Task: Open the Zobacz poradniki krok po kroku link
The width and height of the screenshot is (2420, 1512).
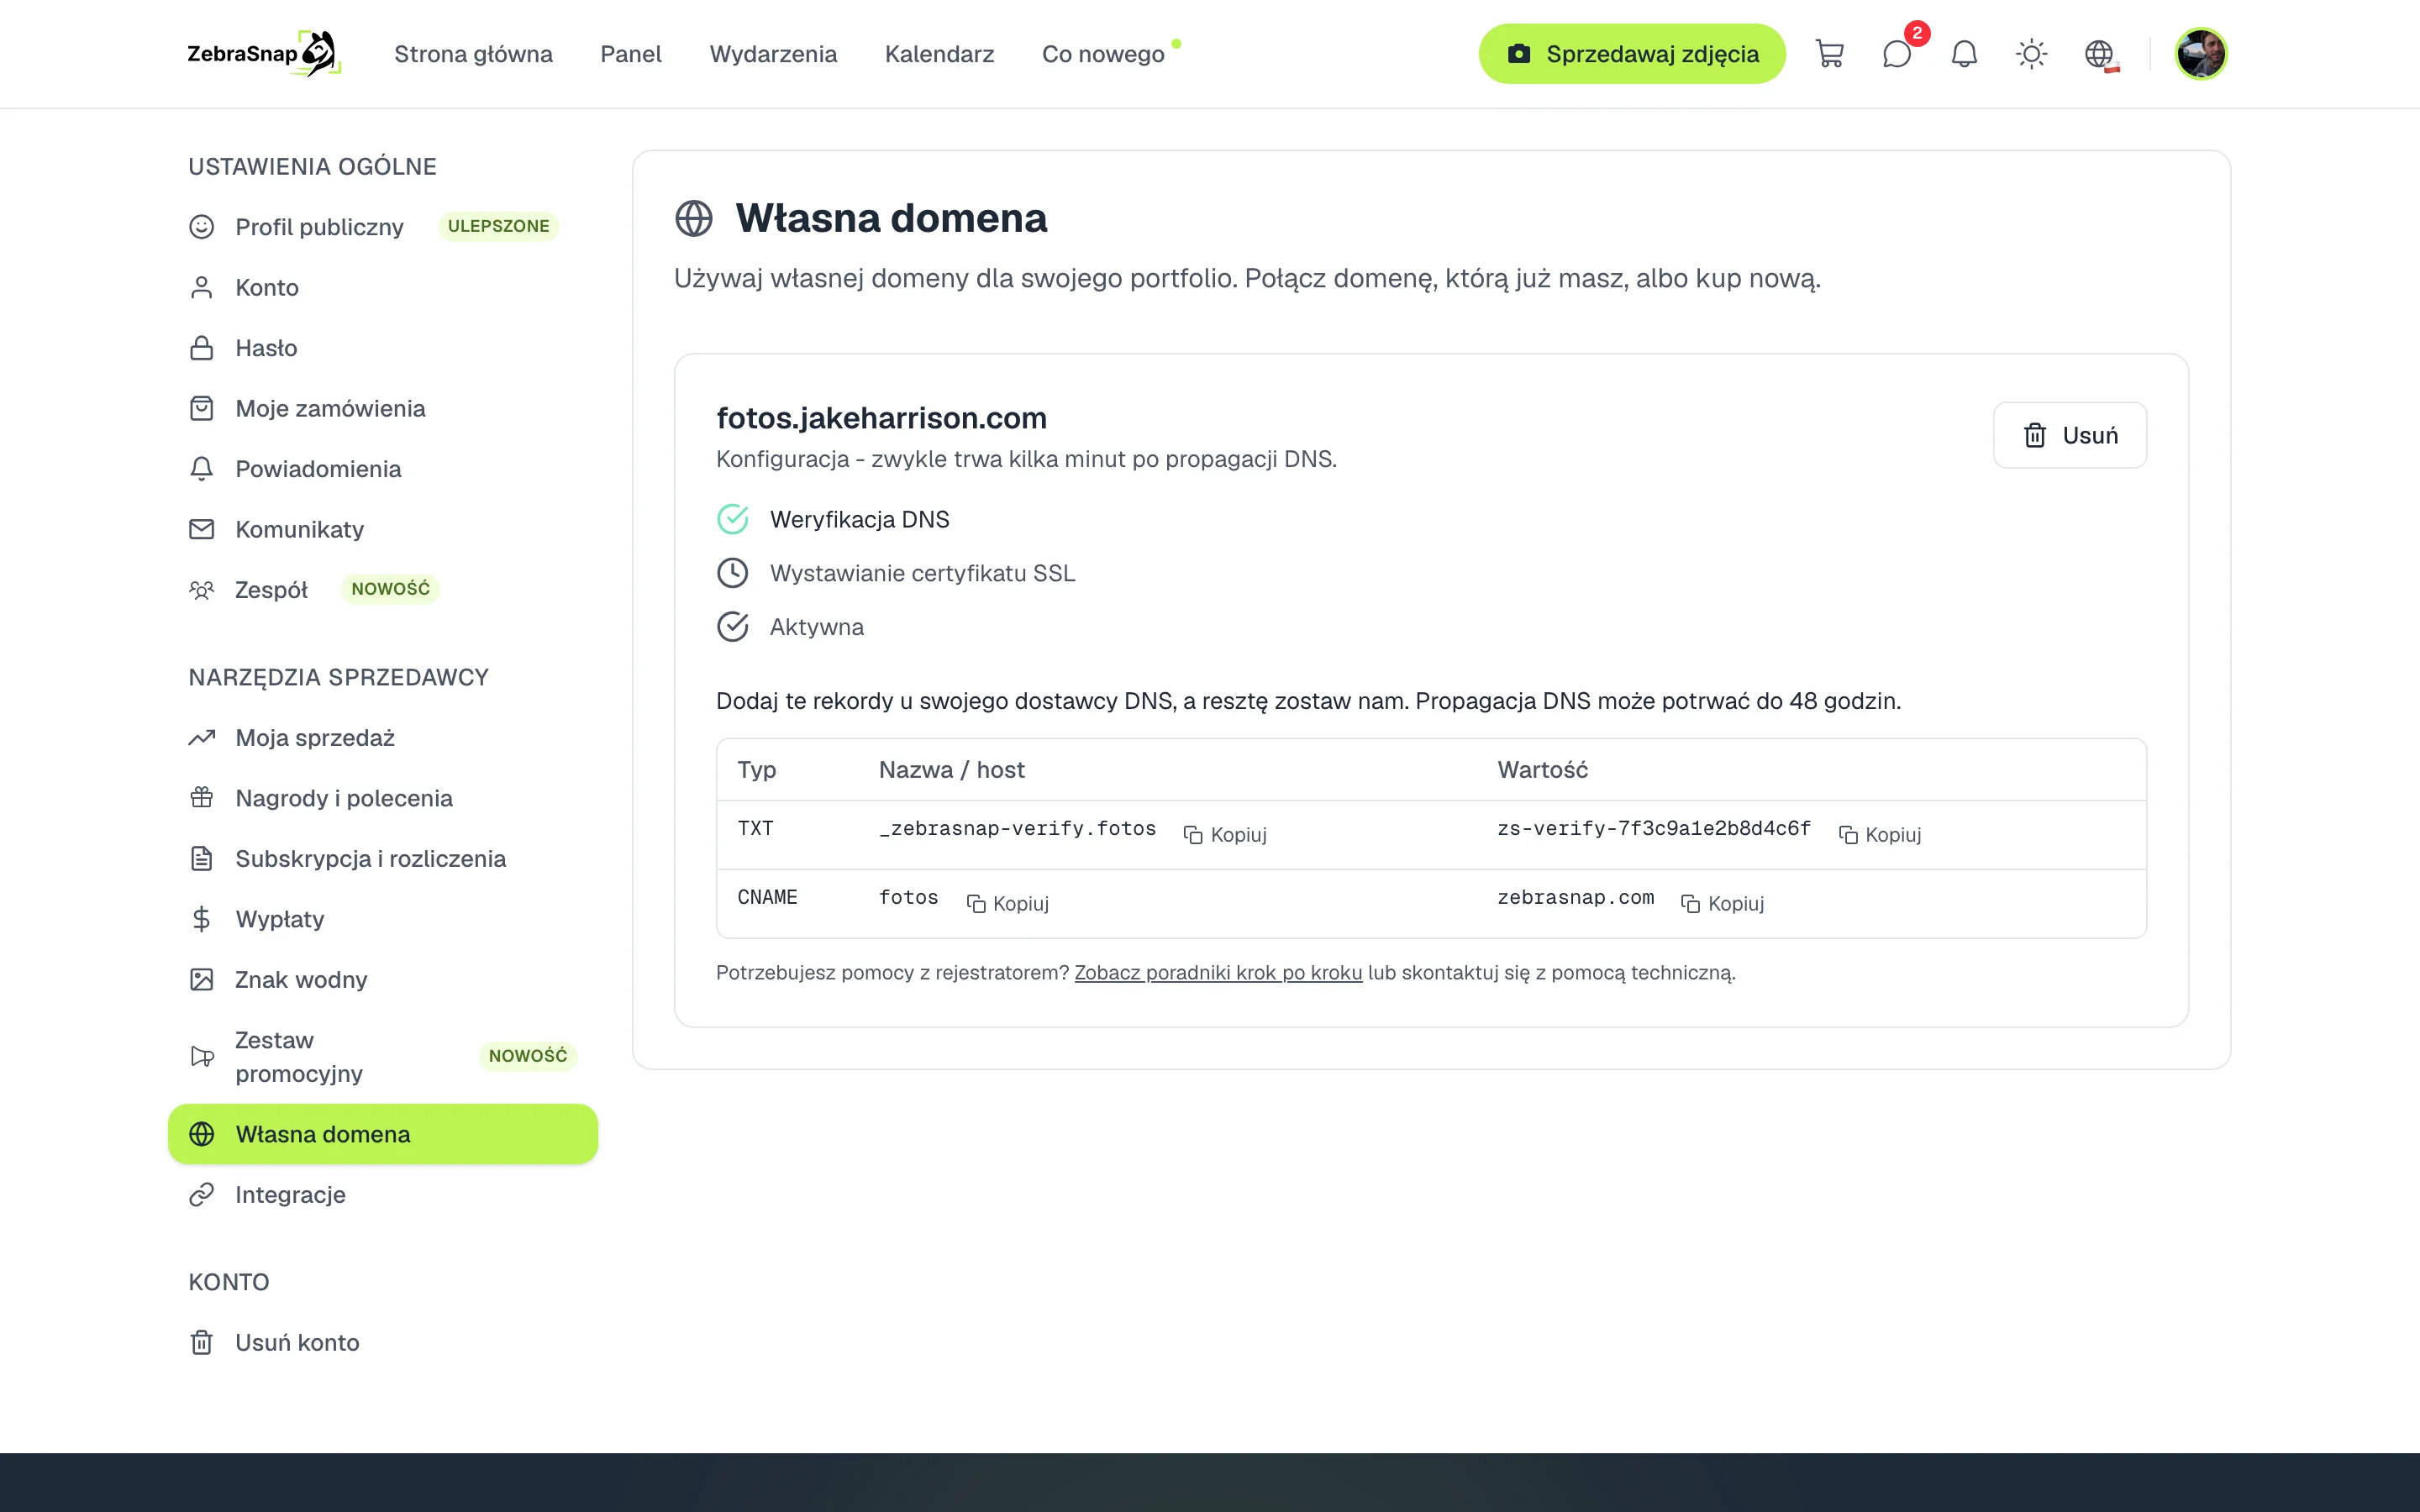Action: (1218, 972)
